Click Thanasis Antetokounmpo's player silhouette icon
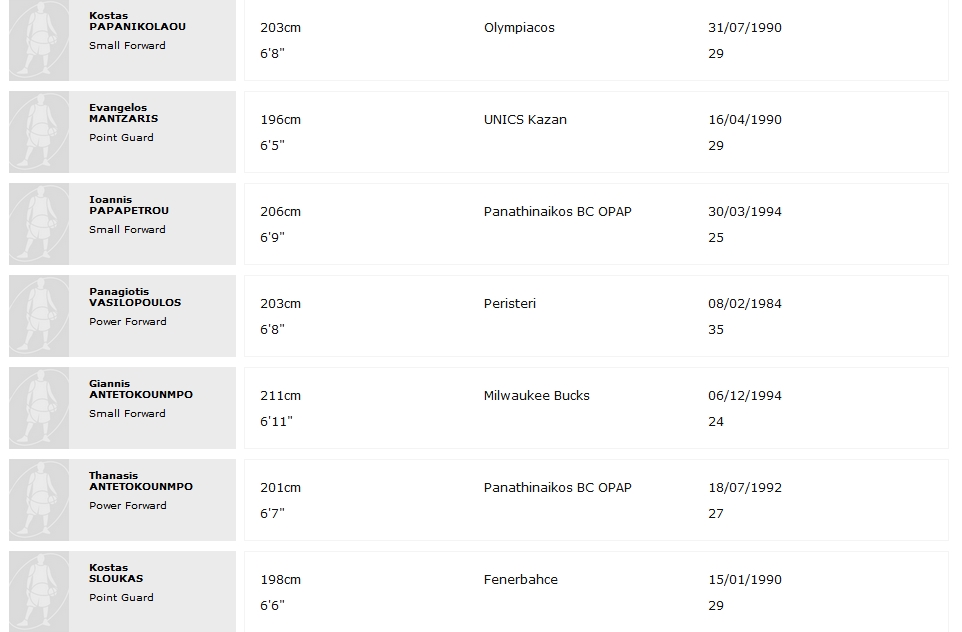This screenshot has height=632, width=962. pyautogui.click(x=39, y=500)
